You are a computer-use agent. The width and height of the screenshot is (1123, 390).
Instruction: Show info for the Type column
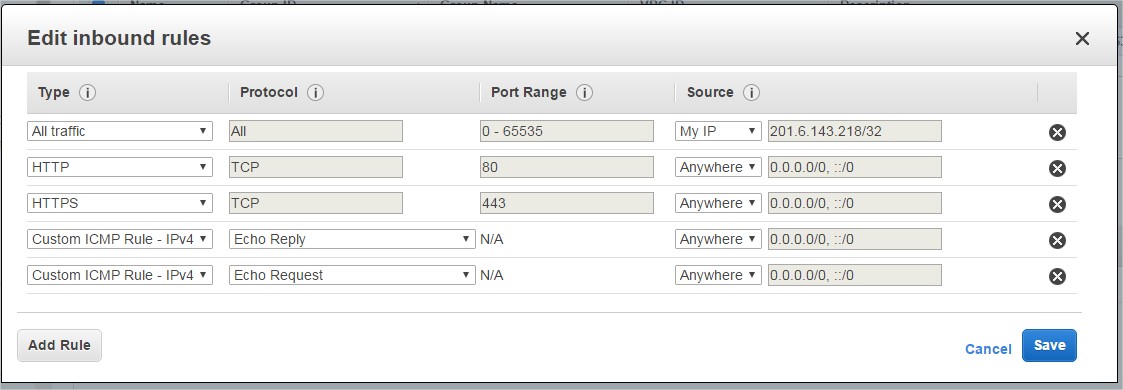click(87, 92)
